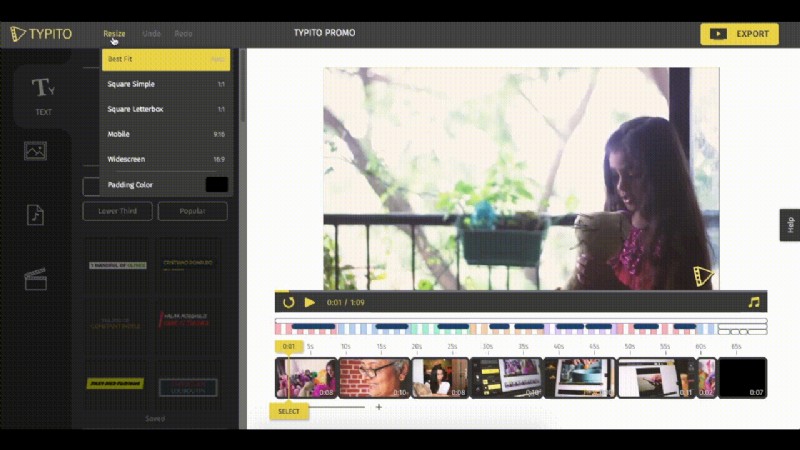Click the first text-layer bar in the overview strip

click(x=313, y=327)
